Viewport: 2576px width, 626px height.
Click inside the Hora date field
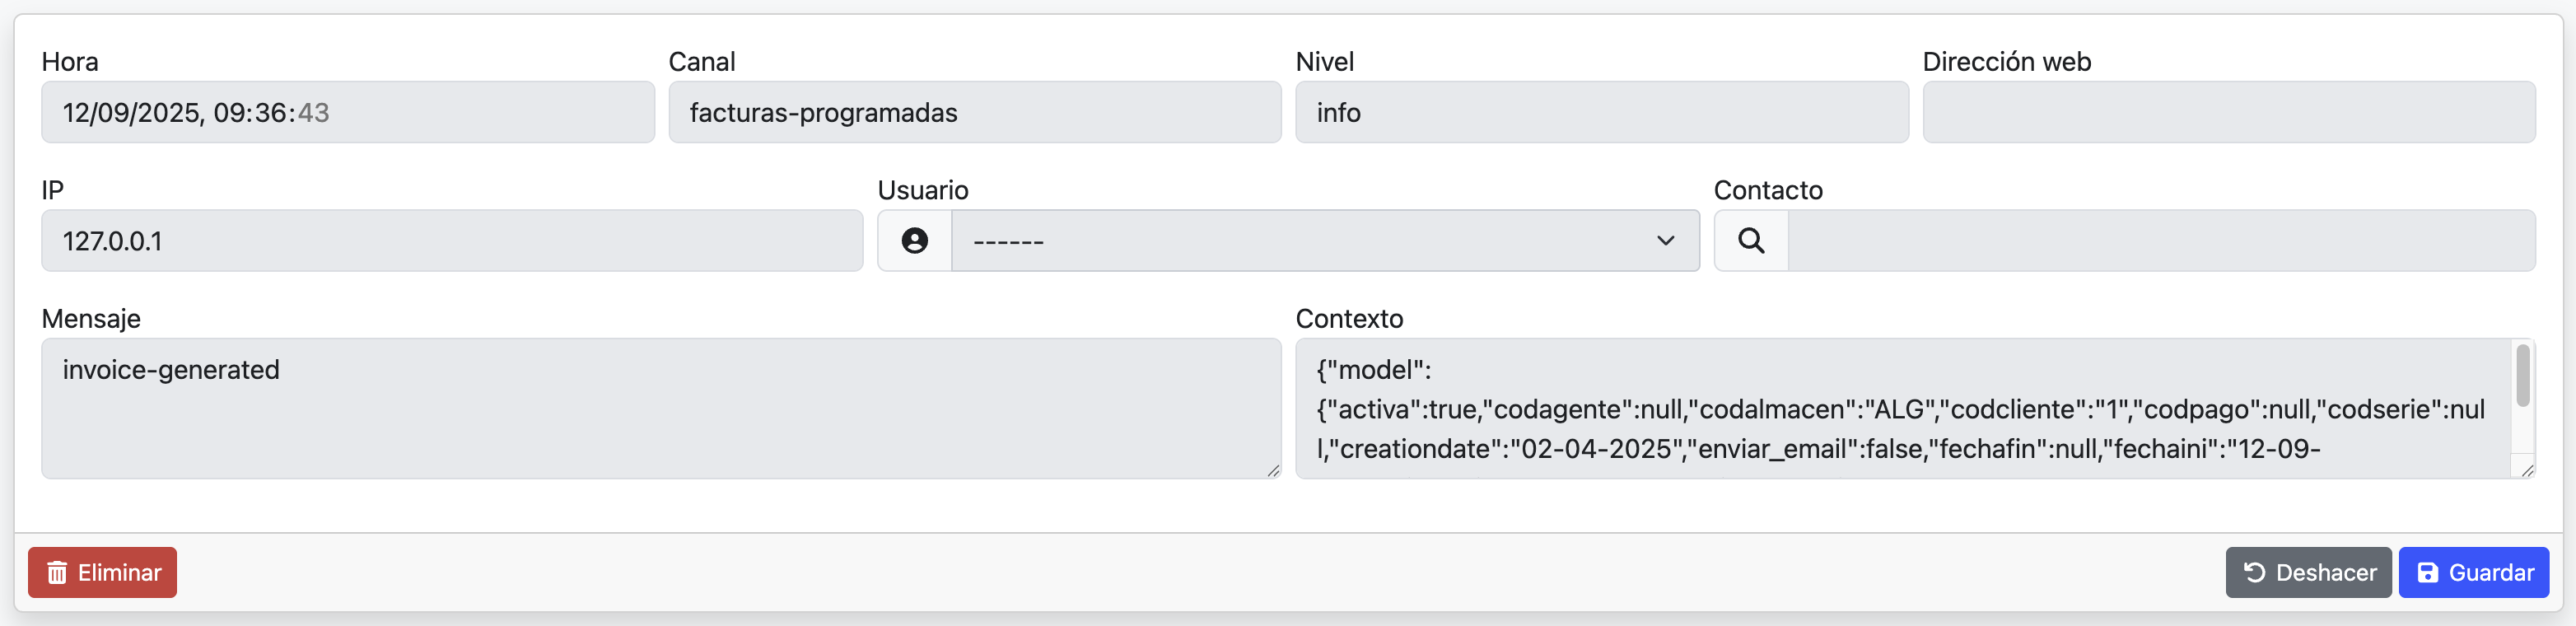coord(348,112)
